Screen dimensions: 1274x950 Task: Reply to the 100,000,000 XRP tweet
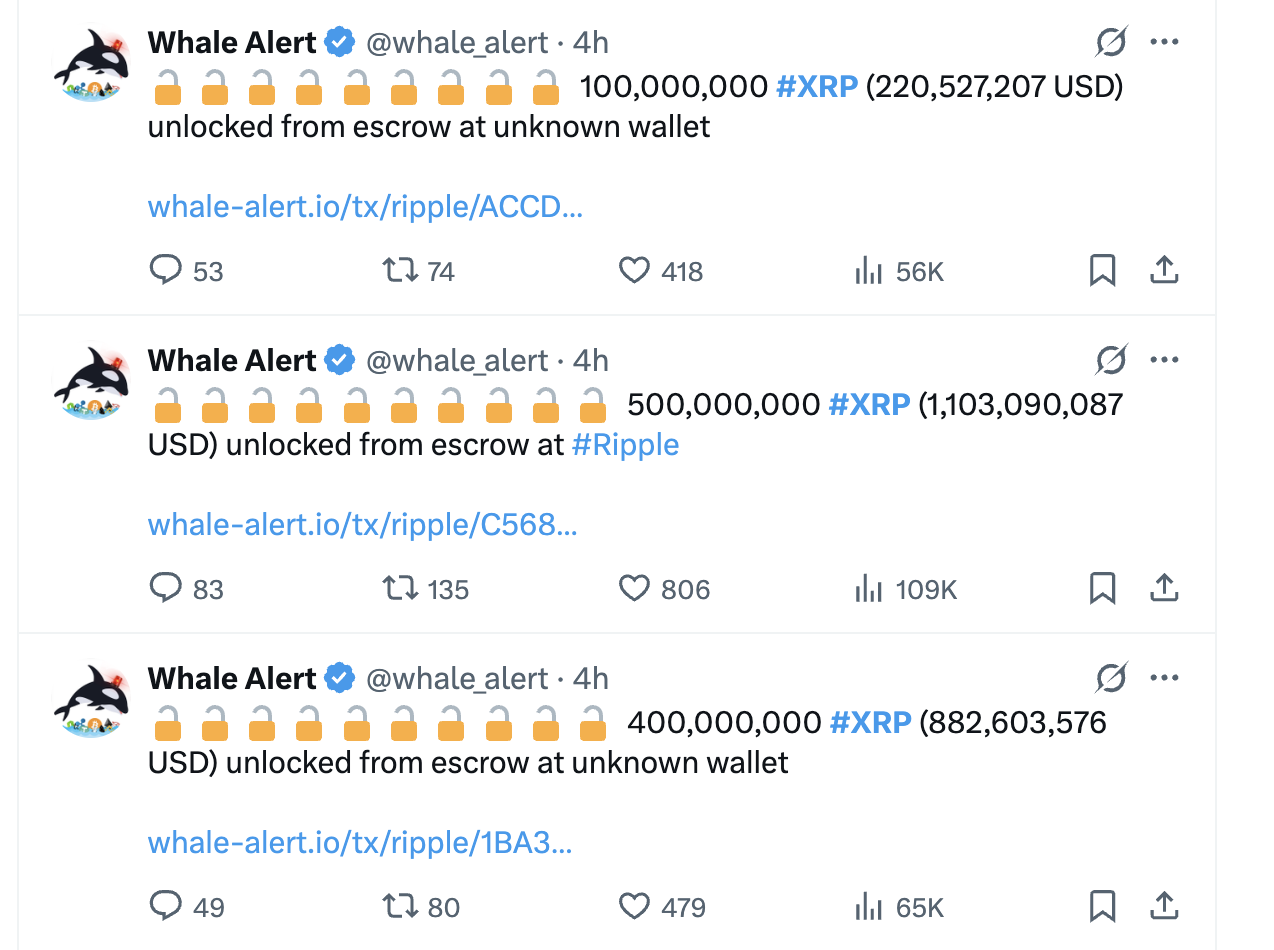click(x=166, y=270)
